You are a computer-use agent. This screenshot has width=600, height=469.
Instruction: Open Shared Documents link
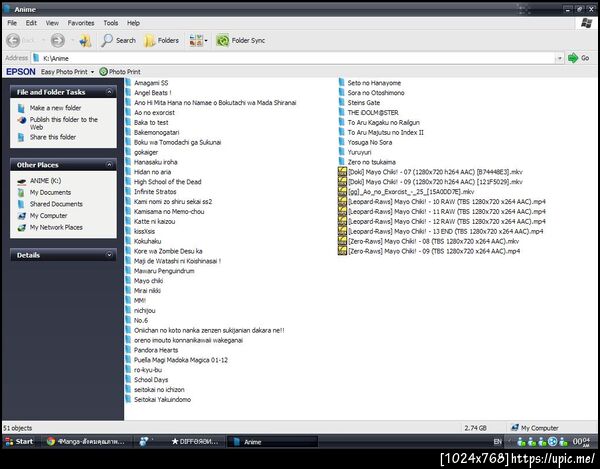point(56,204)
